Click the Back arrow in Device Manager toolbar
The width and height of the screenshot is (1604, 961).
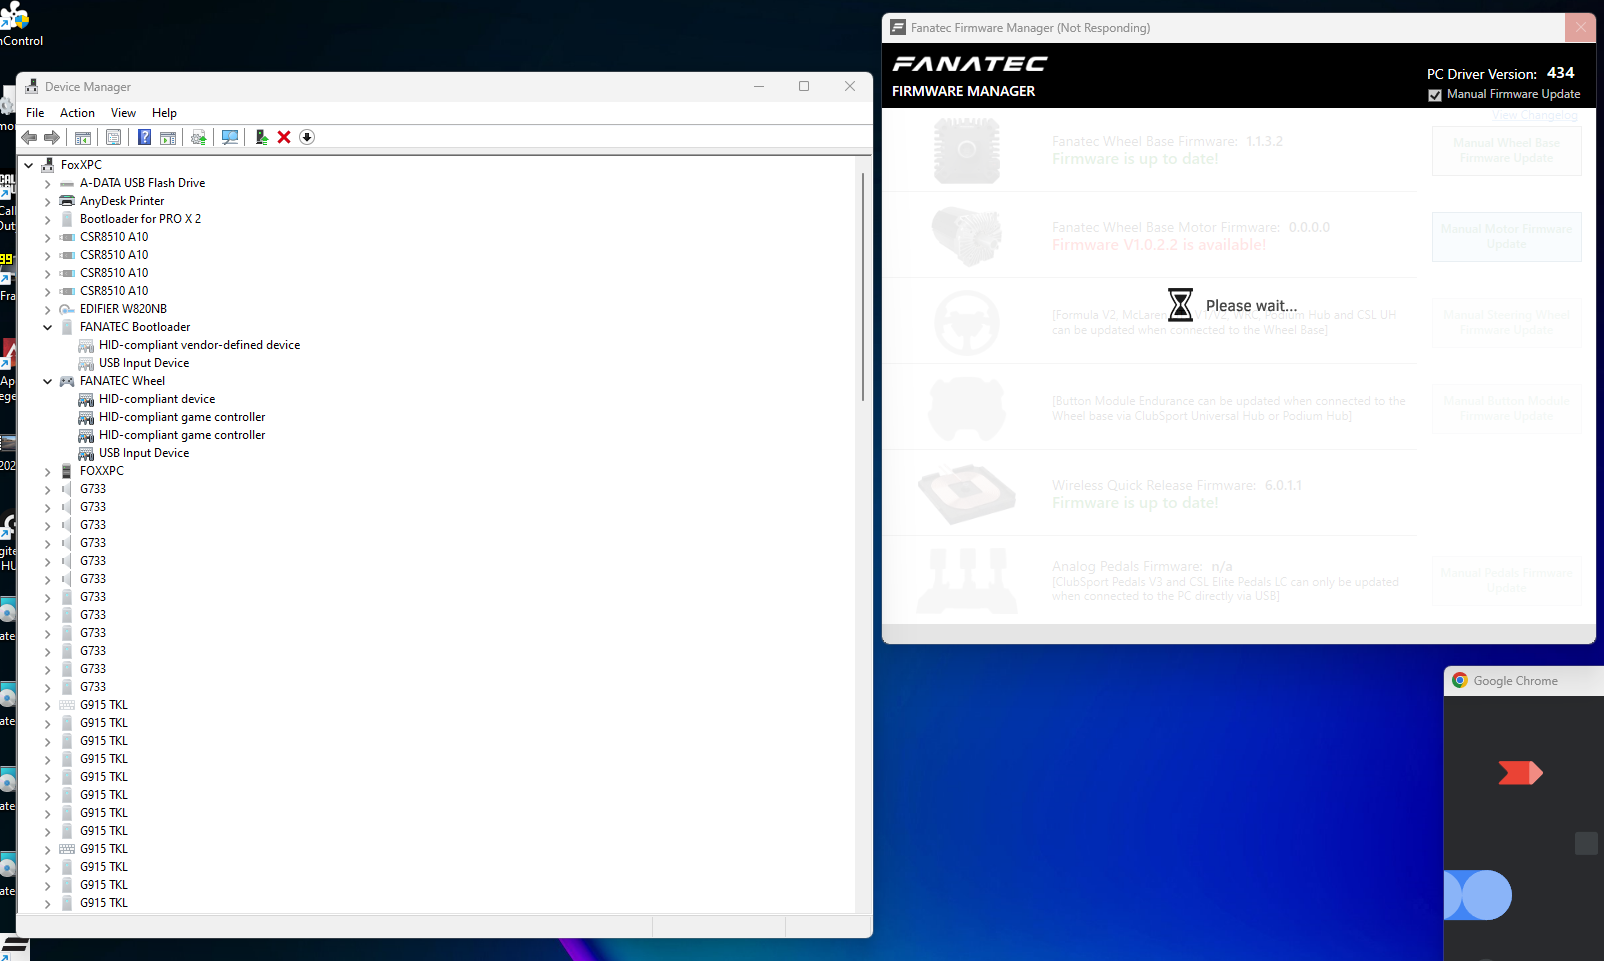[x=29, y=137]
